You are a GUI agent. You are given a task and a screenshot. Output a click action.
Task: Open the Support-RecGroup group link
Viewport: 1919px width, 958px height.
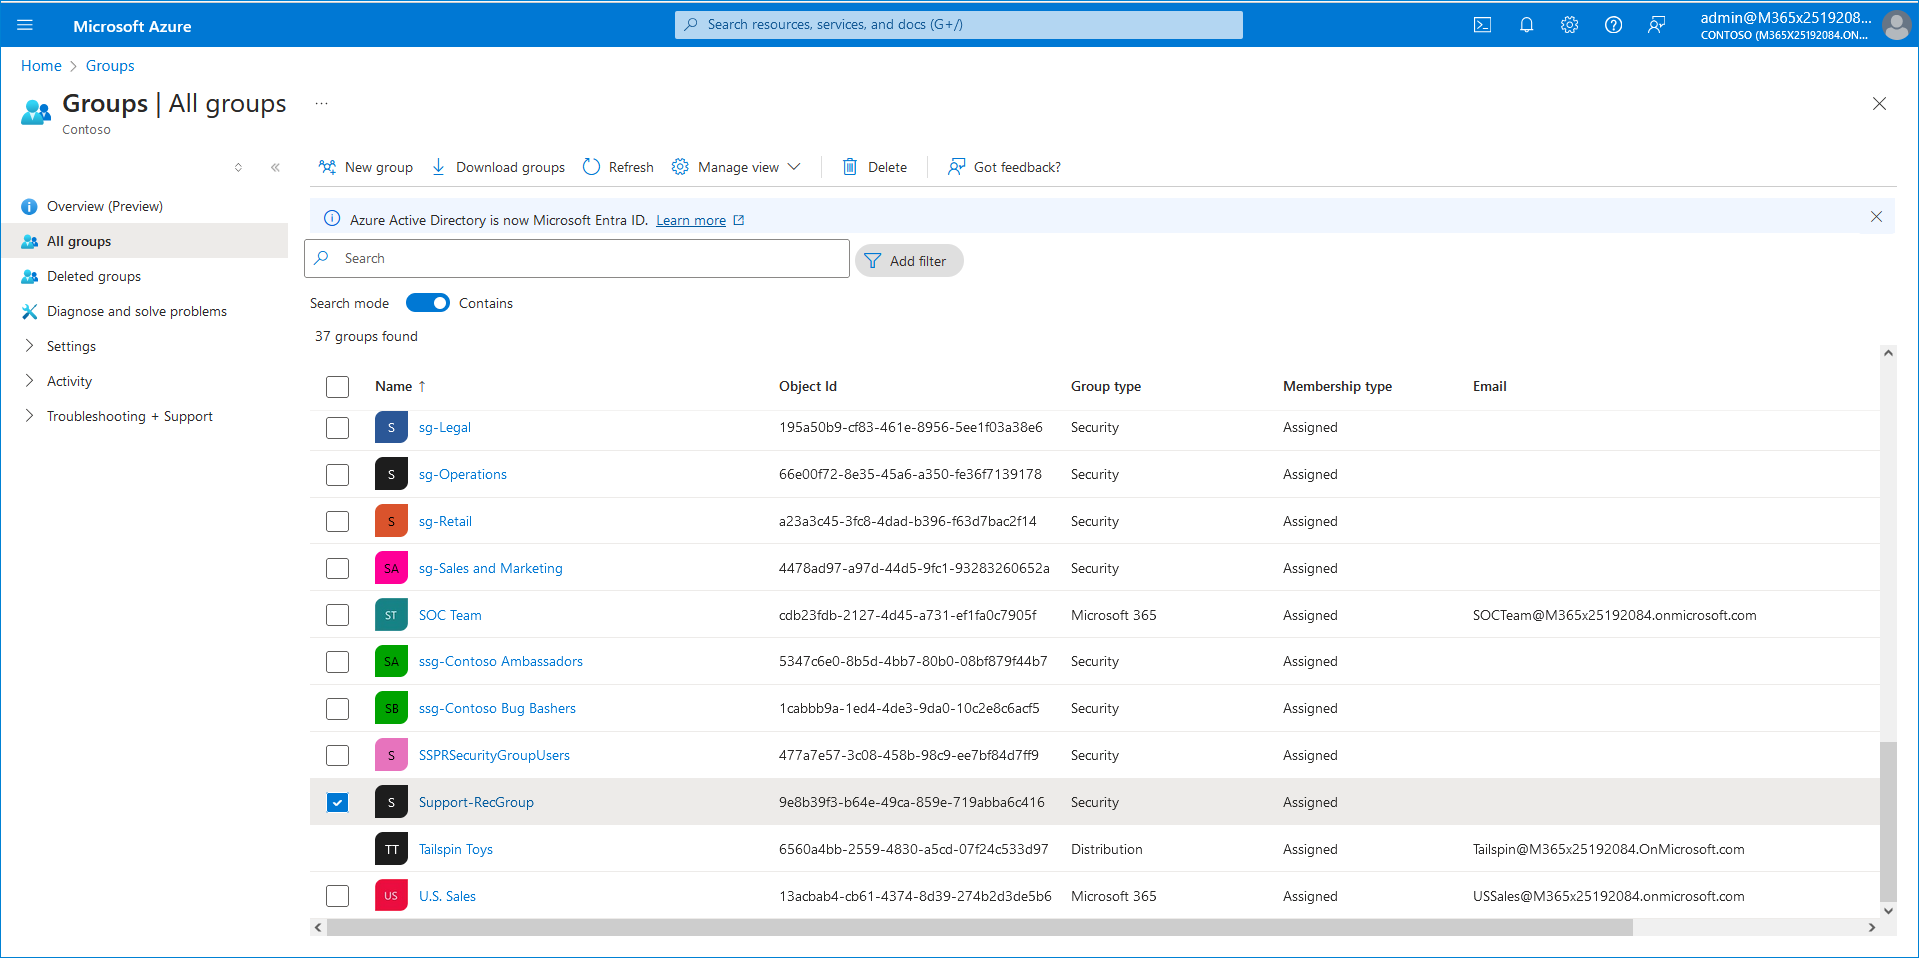coord(476,802)
